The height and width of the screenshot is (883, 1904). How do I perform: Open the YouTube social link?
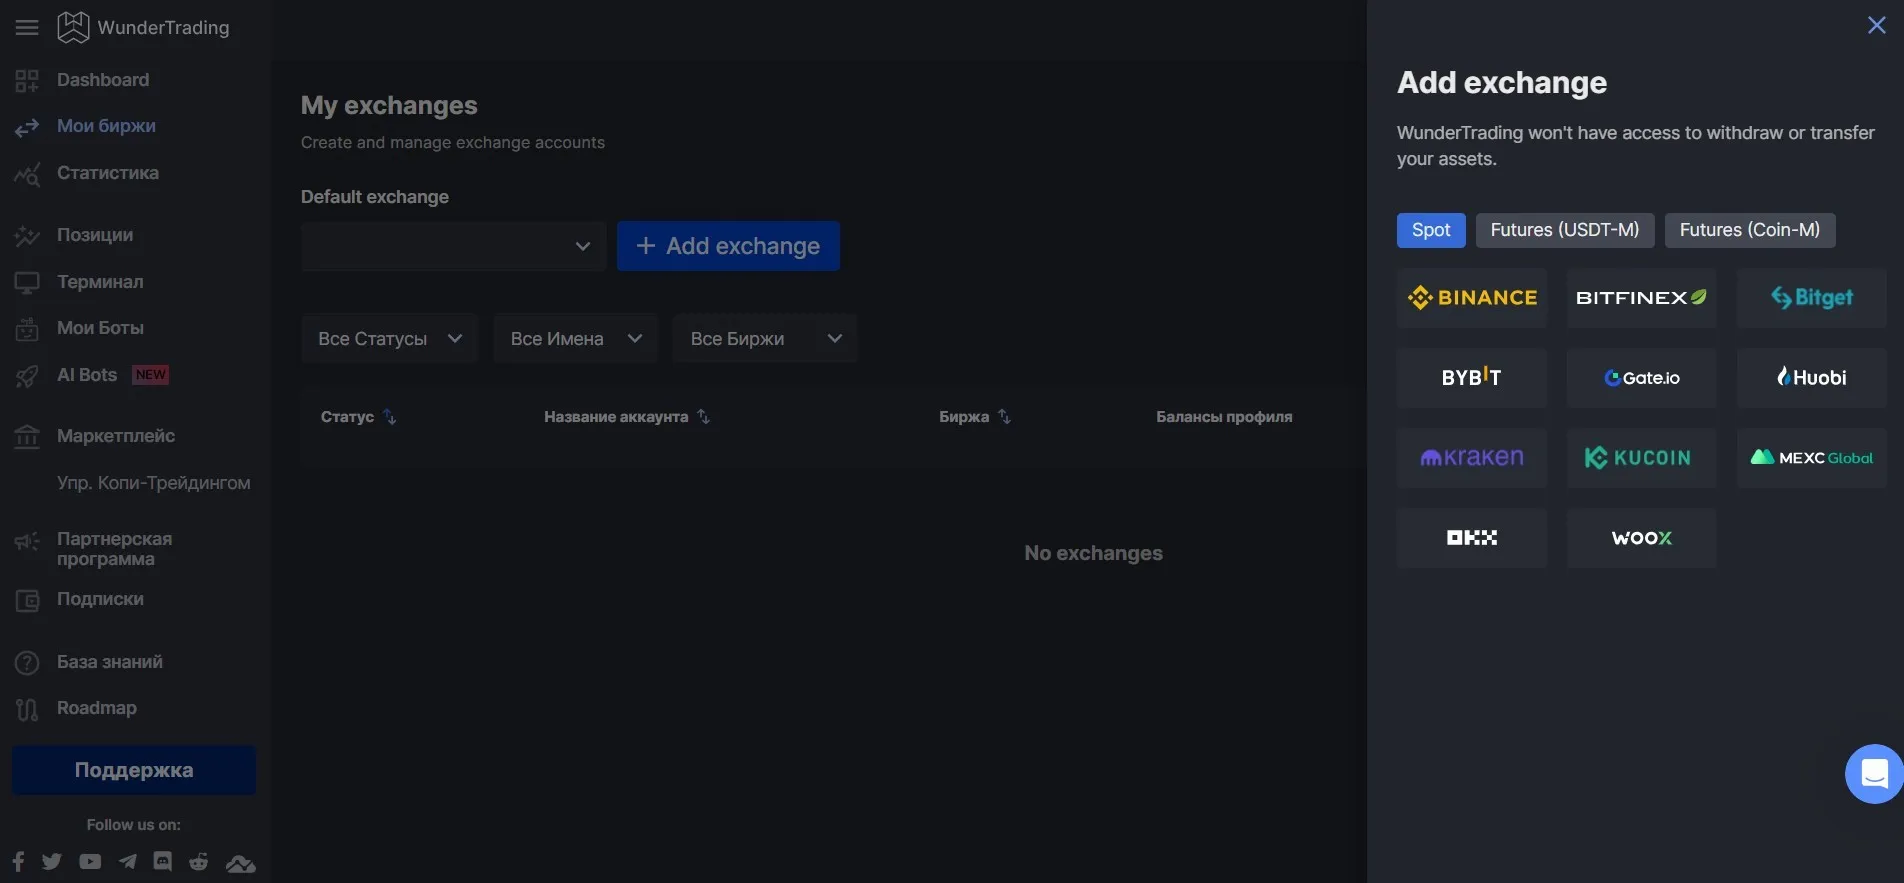90,862
